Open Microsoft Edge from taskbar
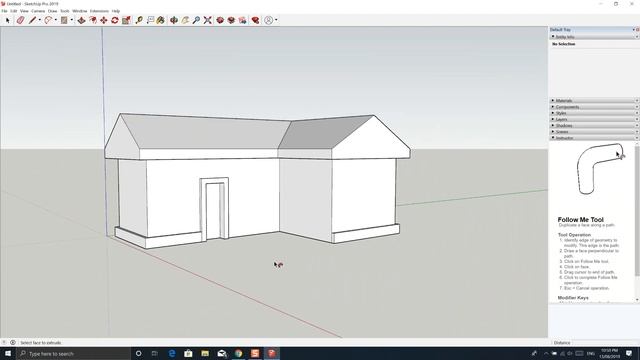This screenshot has height=360, width=640. pos(172,353)
